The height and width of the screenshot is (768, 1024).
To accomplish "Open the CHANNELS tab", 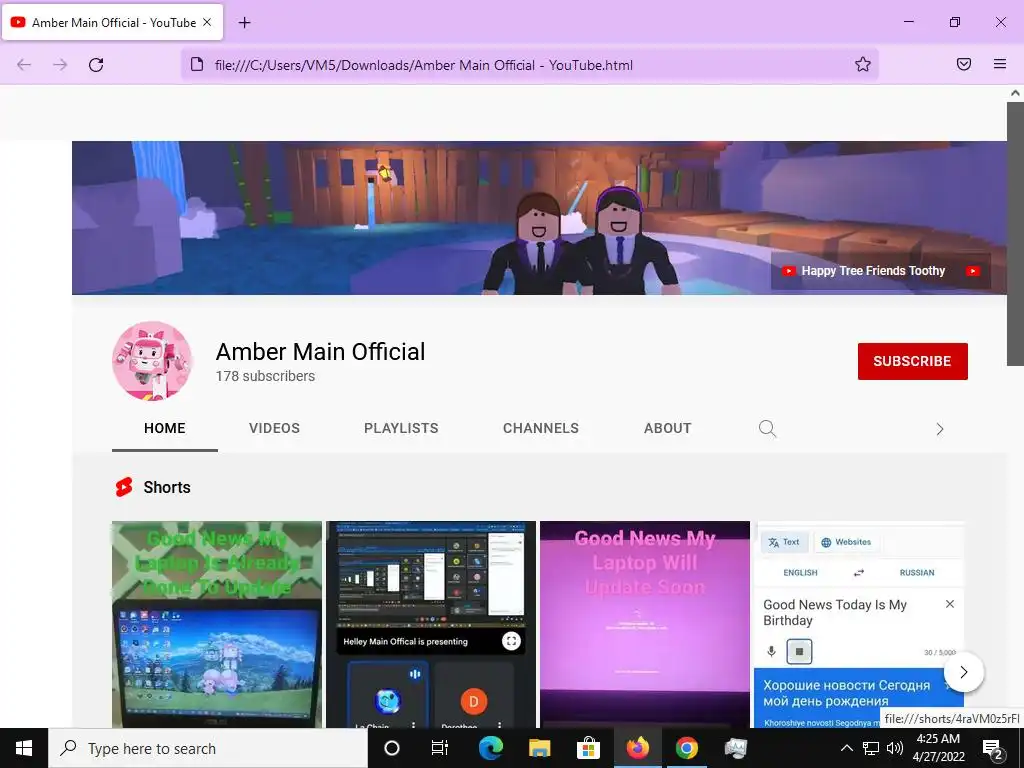I will pyautogui.click(x=541, y=428).
